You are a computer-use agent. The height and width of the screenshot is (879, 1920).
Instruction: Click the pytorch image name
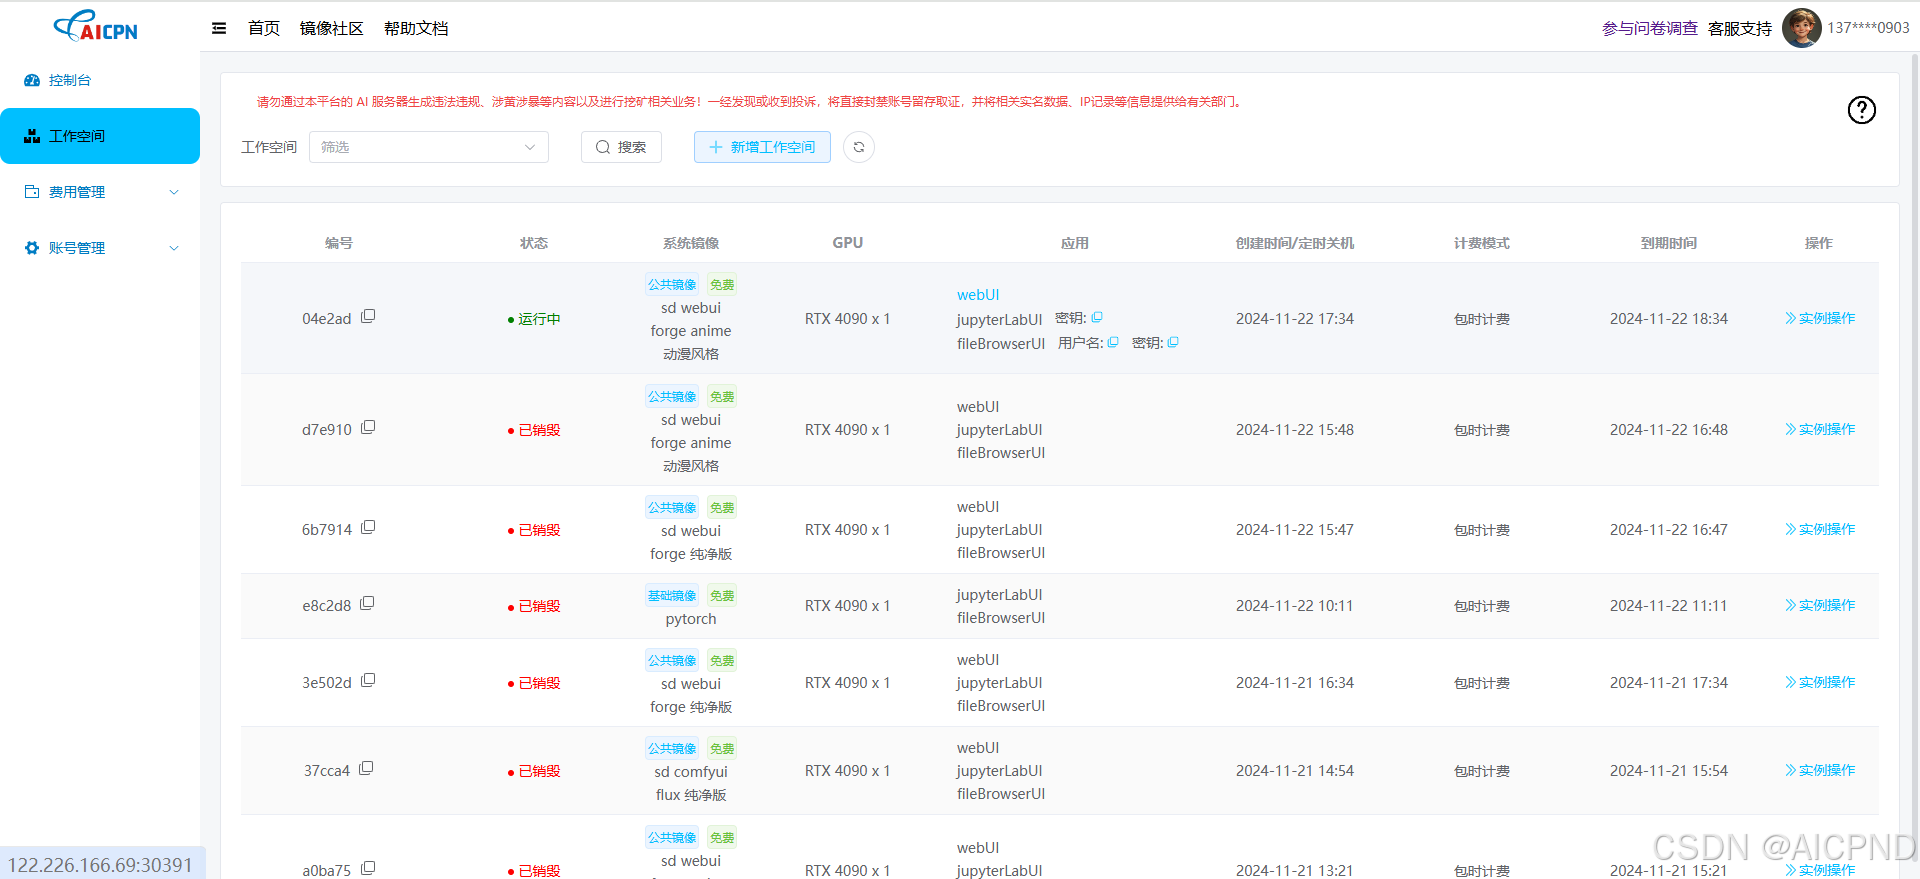tap(691, 619)
